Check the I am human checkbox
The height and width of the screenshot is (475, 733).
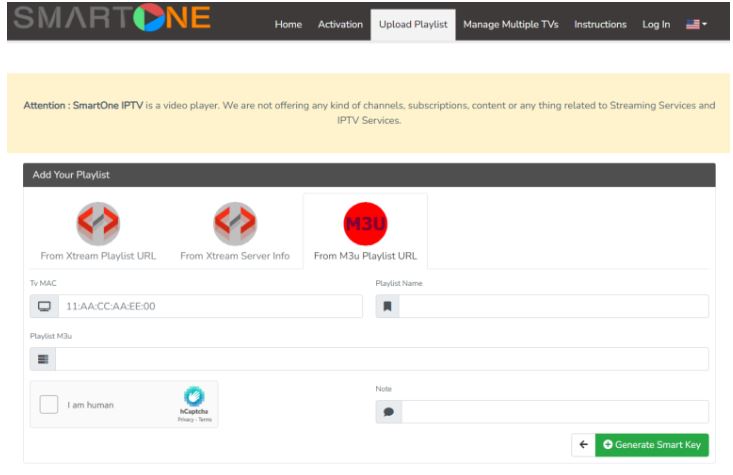click(49, 405)
